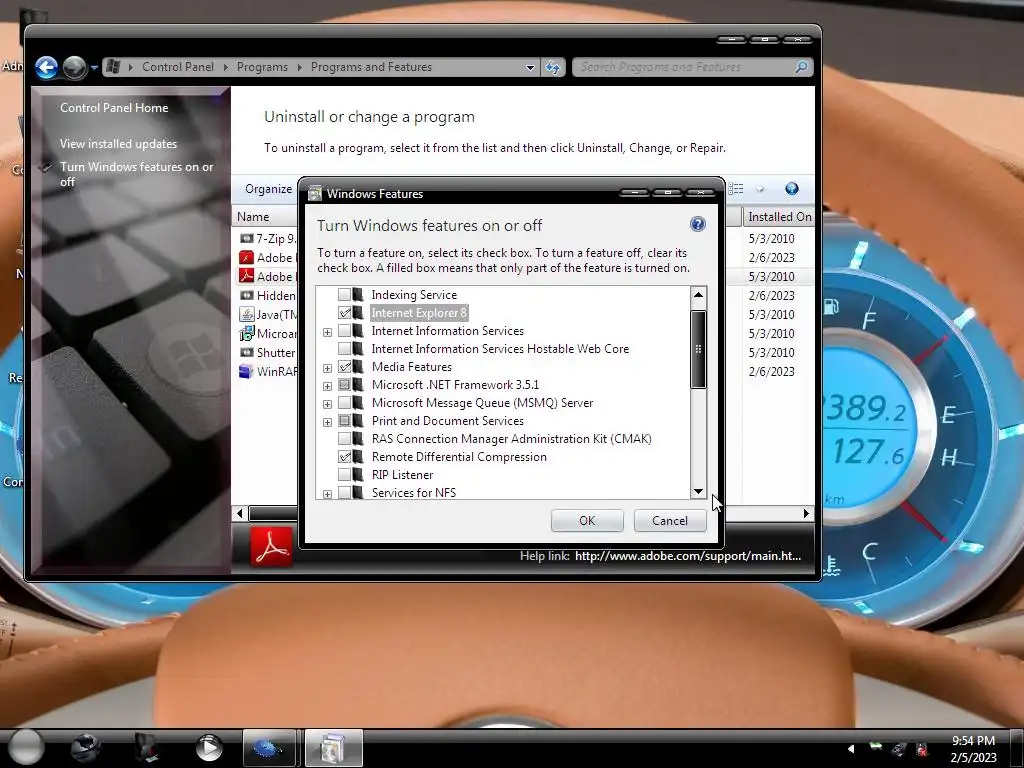The image size is (1024, 768).
Task: Click the Control Panel icon in address bar
Action: (113, 67)
